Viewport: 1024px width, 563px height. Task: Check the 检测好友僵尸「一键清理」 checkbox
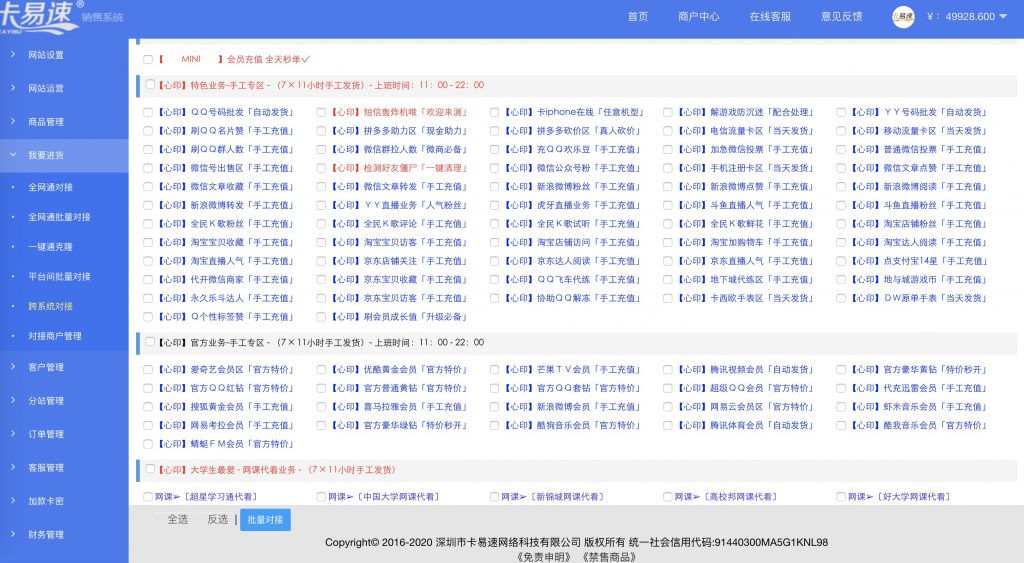[x=321, y=169]
